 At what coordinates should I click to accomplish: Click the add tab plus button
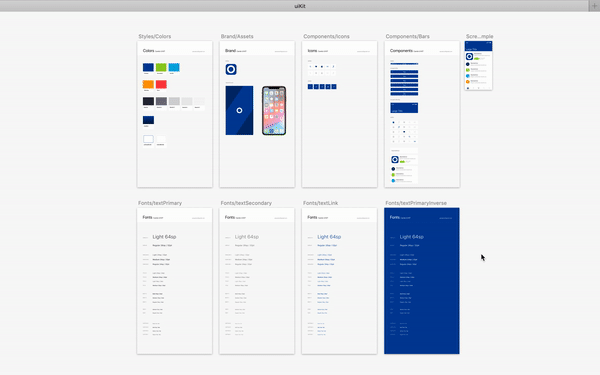pyautogui.click(x=594, y=6)
